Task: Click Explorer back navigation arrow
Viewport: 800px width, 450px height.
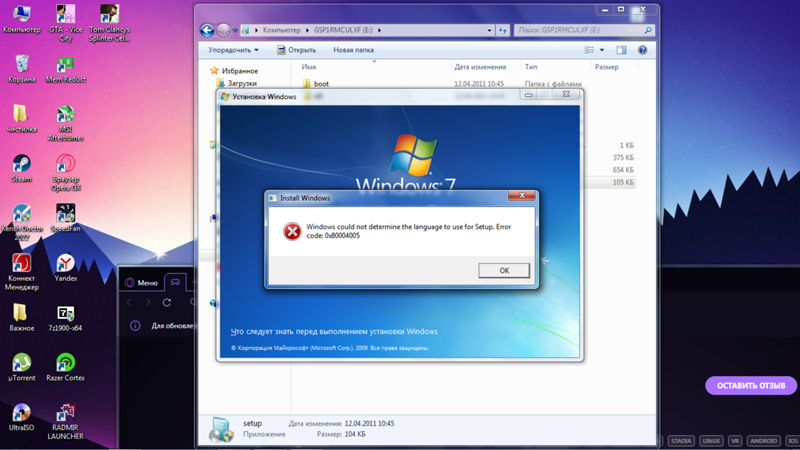Action: pyautogui.click(x=207, y=30)
